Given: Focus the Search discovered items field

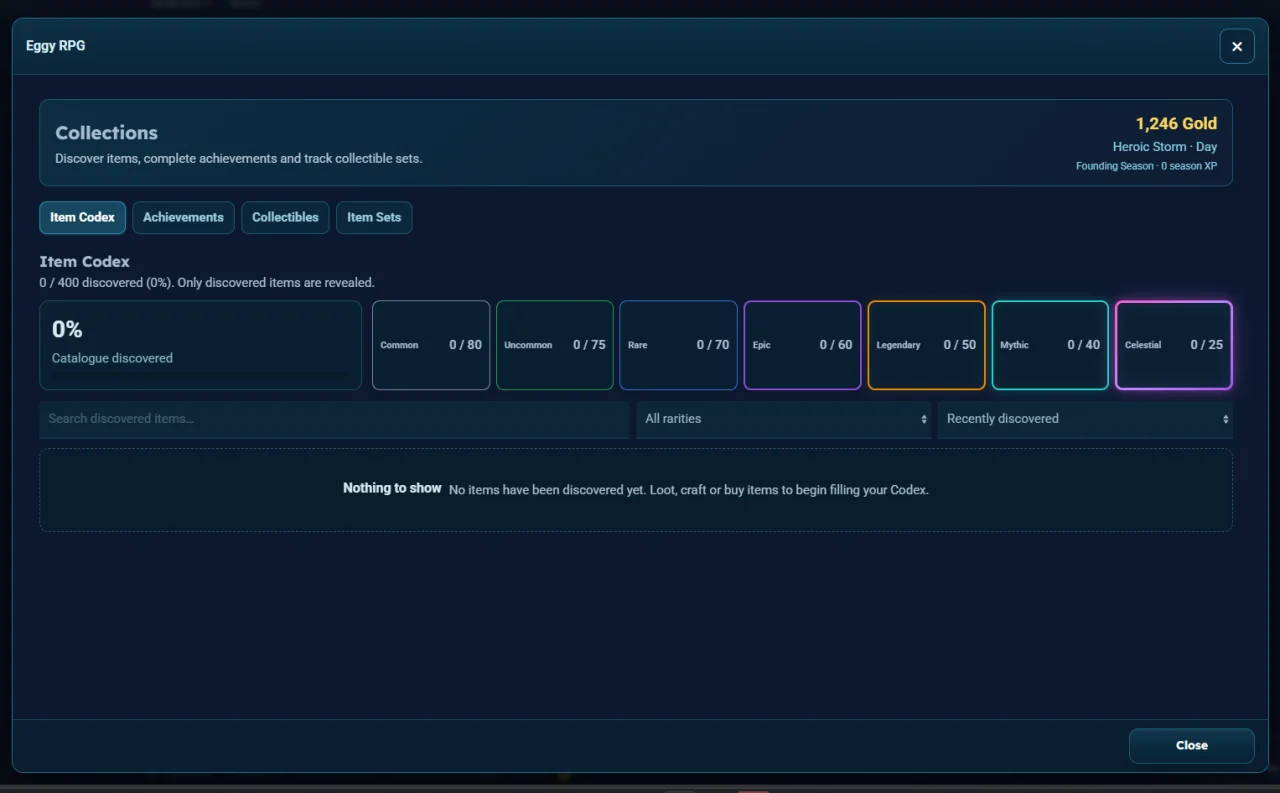Looking at the screenshot, I should (x=334, y=419).
